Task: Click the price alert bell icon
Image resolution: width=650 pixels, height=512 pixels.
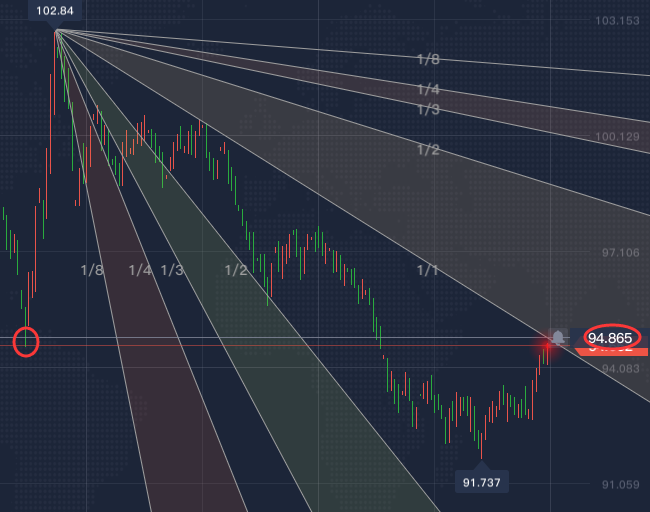Action: tap(558, 338)
